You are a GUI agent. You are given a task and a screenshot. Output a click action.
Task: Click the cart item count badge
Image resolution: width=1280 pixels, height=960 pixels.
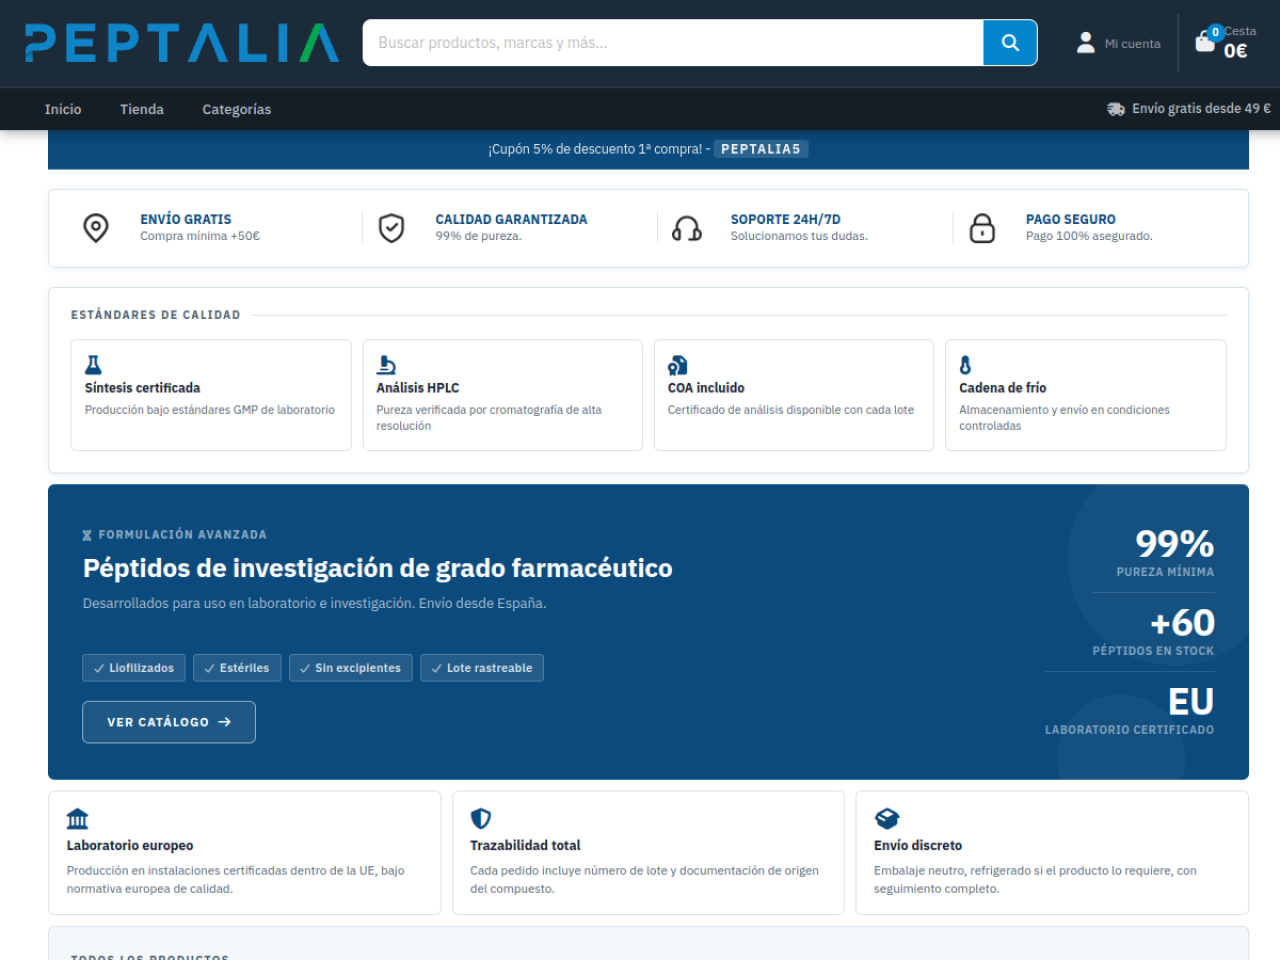coord(1216,32)
